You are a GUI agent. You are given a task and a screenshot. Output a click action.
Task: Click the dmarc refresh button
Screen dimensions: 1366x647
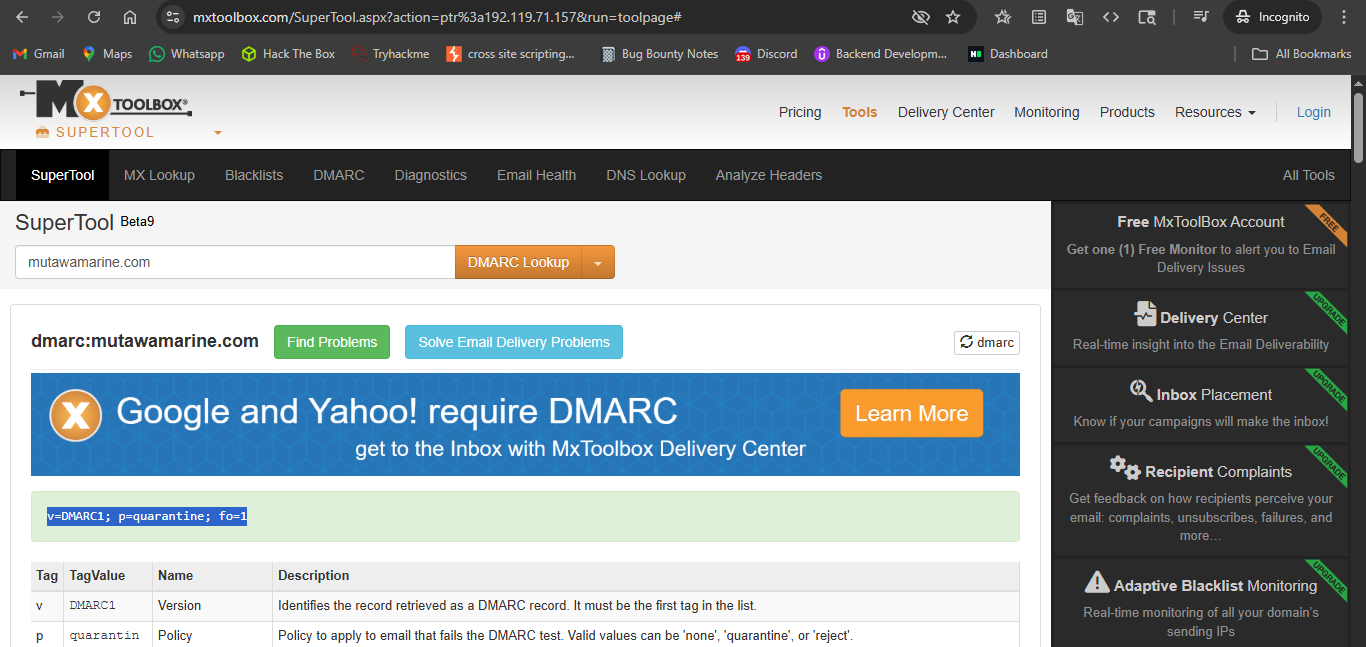[986, 342]
